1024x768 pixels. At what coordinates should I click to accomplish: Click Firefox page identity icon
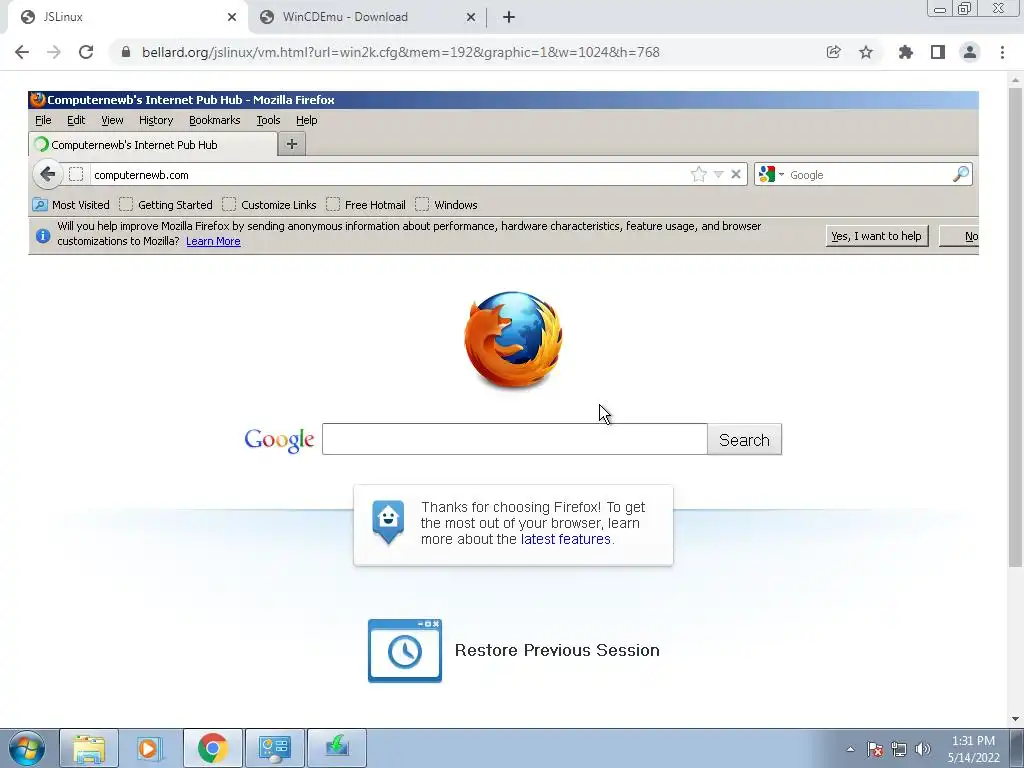tap(76, 174)
